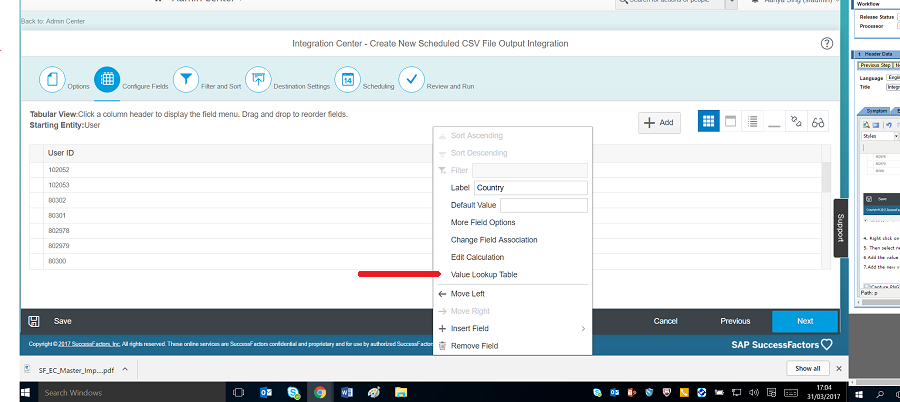Click Show all downloads button
The height and width of the screenshot is (402, 900).
point(807,369)
